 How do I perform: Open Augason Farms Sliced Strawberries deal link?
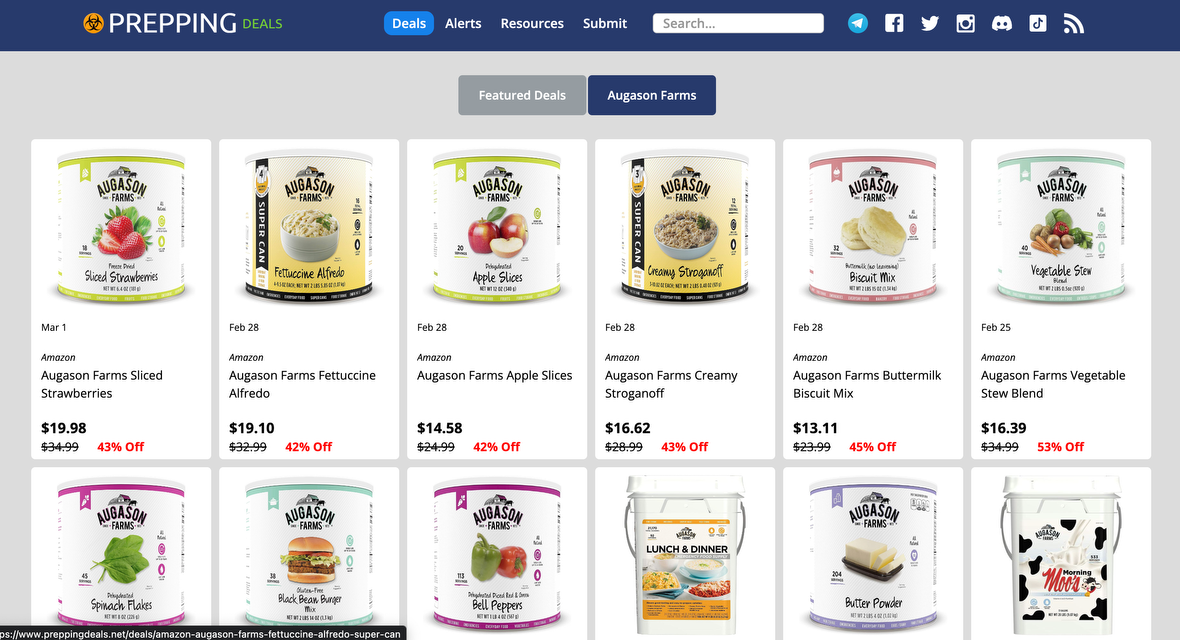click(102, 384)
